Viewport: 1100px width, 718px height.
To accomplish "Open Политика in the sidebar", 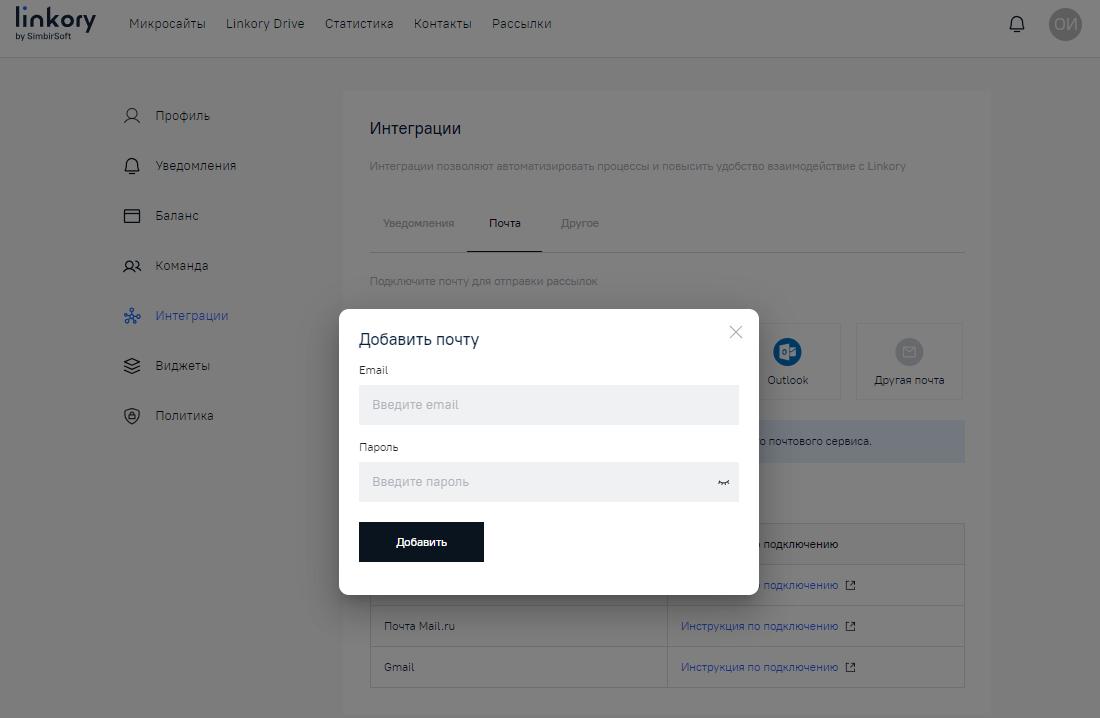I will pyautogui.click(x=184, y=416).
